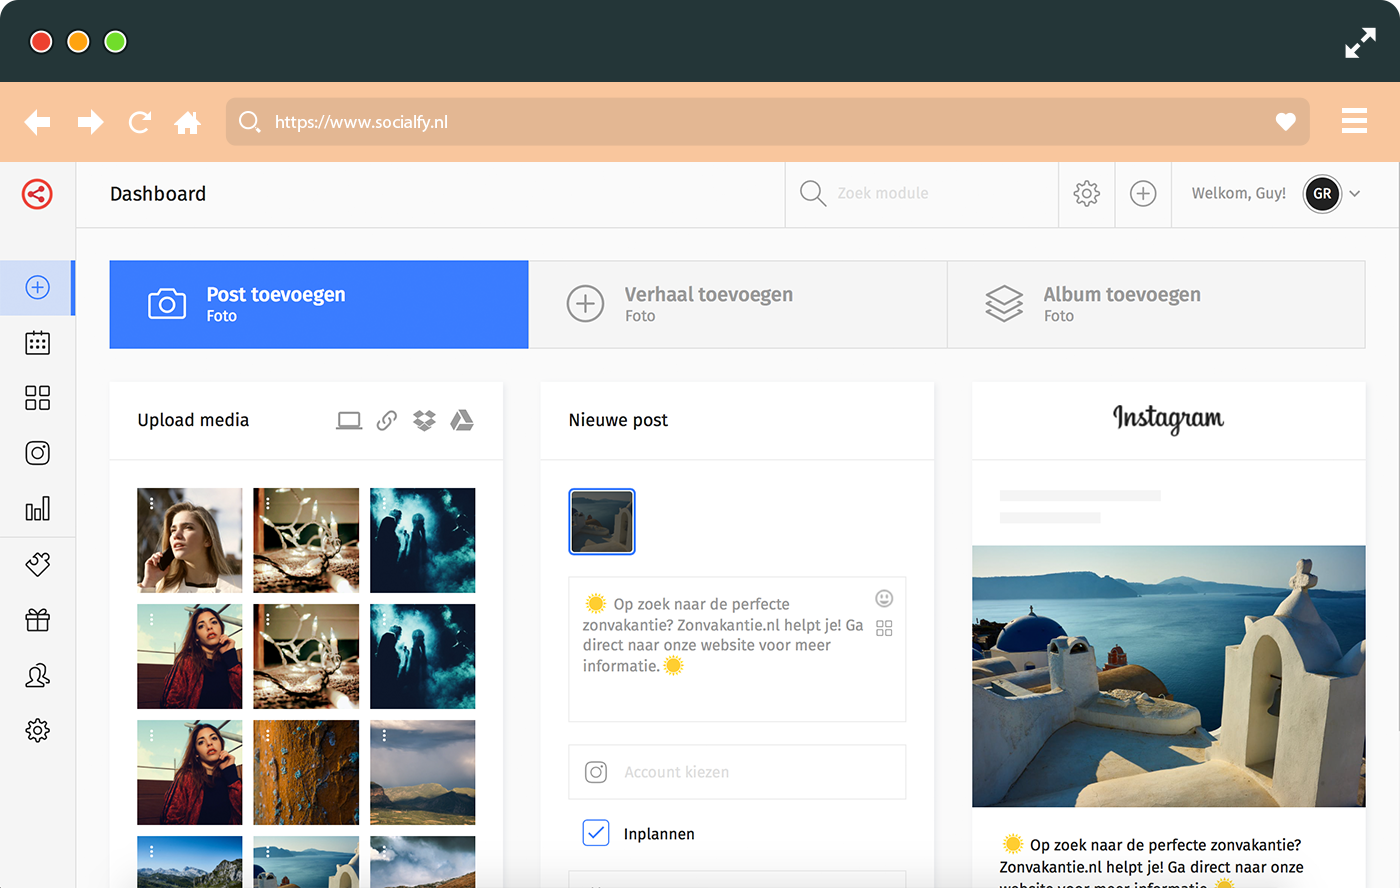1400x888 pixels.
Task: Upload media from Dropbox icon
Action: click(x=424, y=421)
